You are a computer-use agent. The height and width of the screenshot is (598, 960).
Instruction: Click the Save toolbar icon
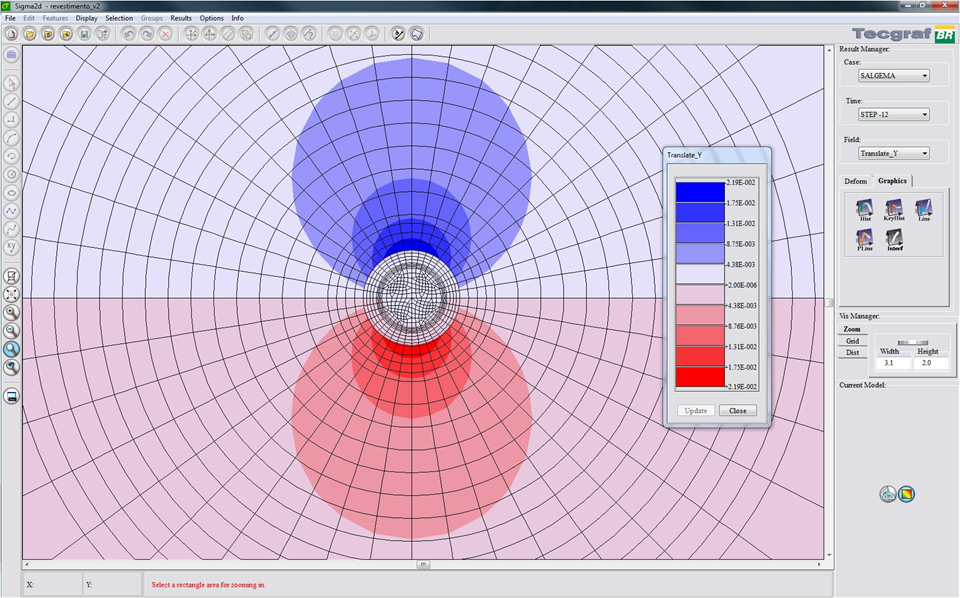(84, 34)
